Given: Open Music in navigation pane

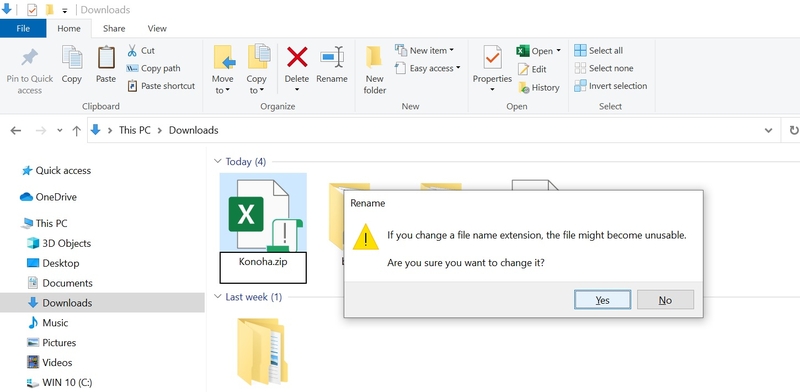Looking at the screenshot, I should point(48,323).
